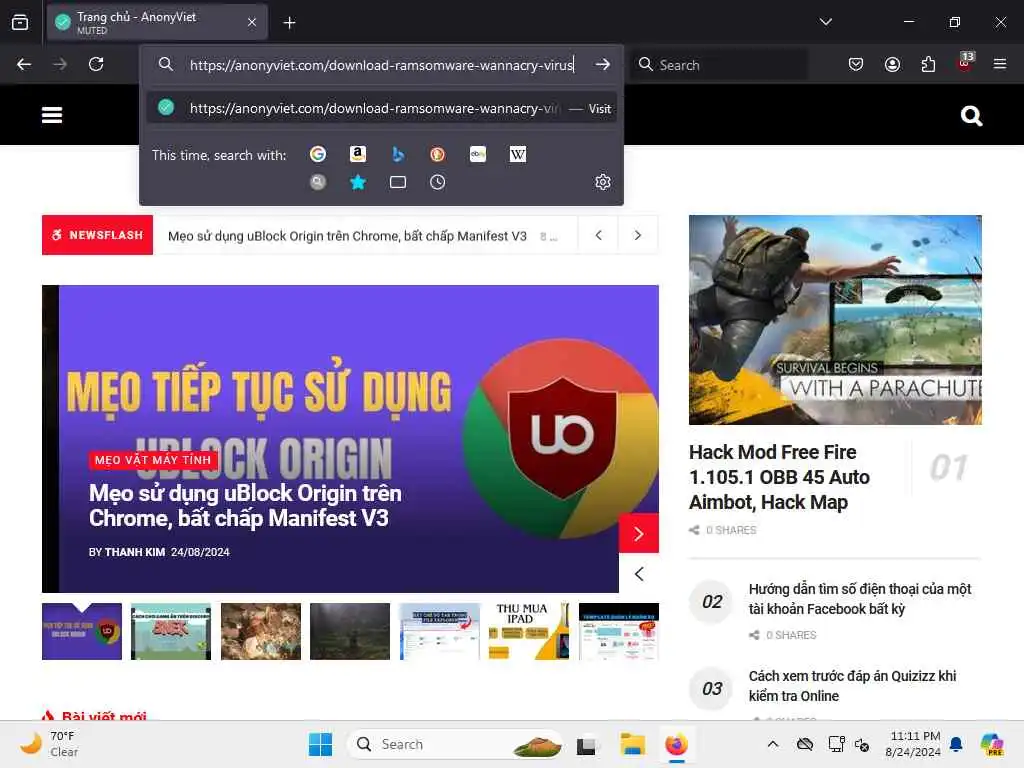
Task: Select last template slider thumbnail
Action: (x=618, y=632)
